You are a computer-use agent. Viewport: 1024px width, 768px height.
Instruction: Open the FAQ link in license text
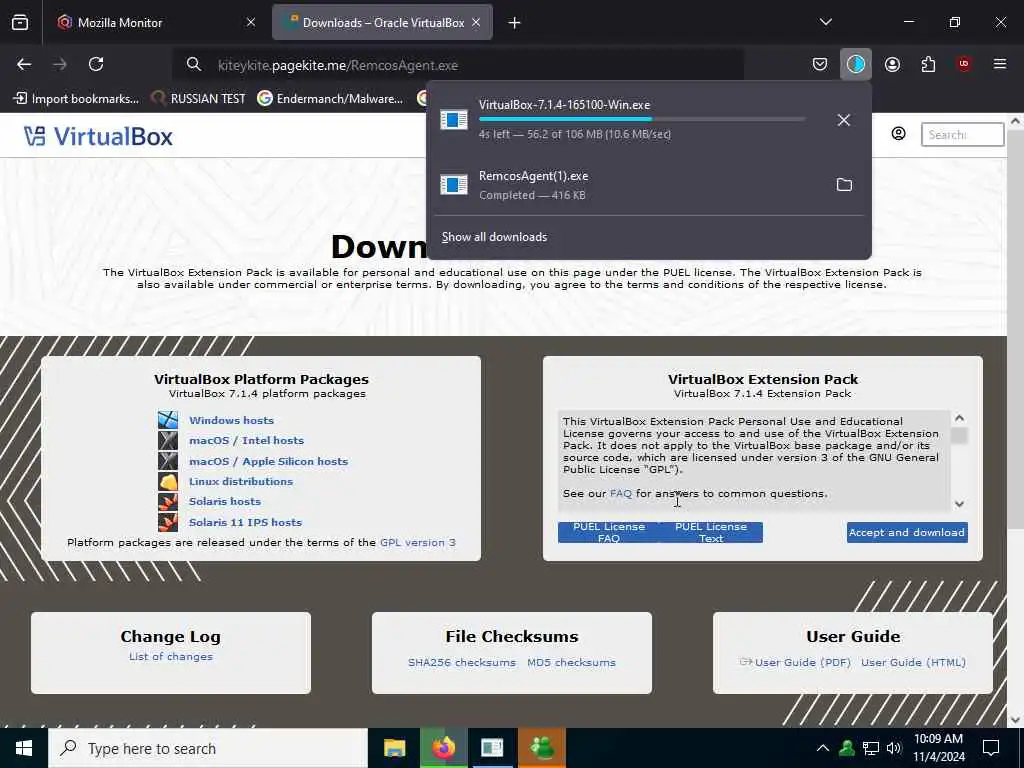[621, 494]
